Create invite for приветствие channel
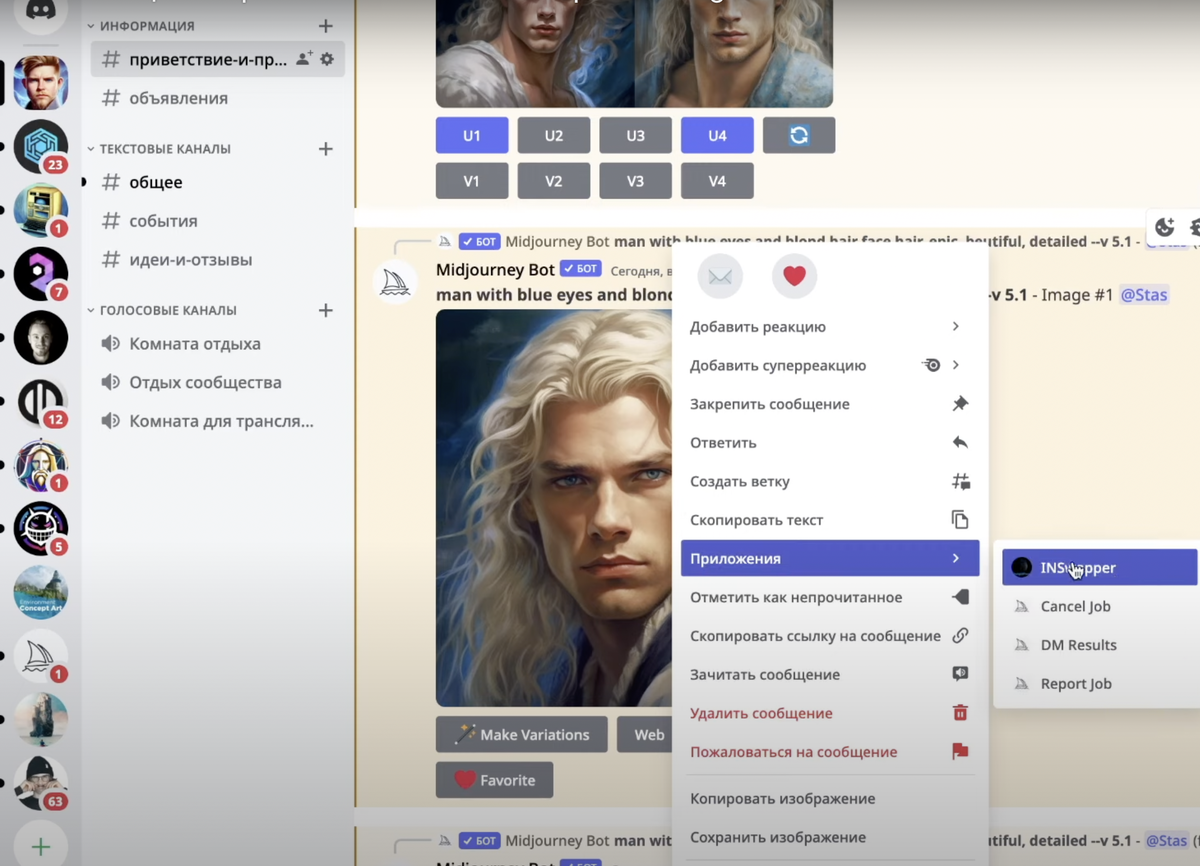Screen dimensions: 1200x866 click(304, 59)
